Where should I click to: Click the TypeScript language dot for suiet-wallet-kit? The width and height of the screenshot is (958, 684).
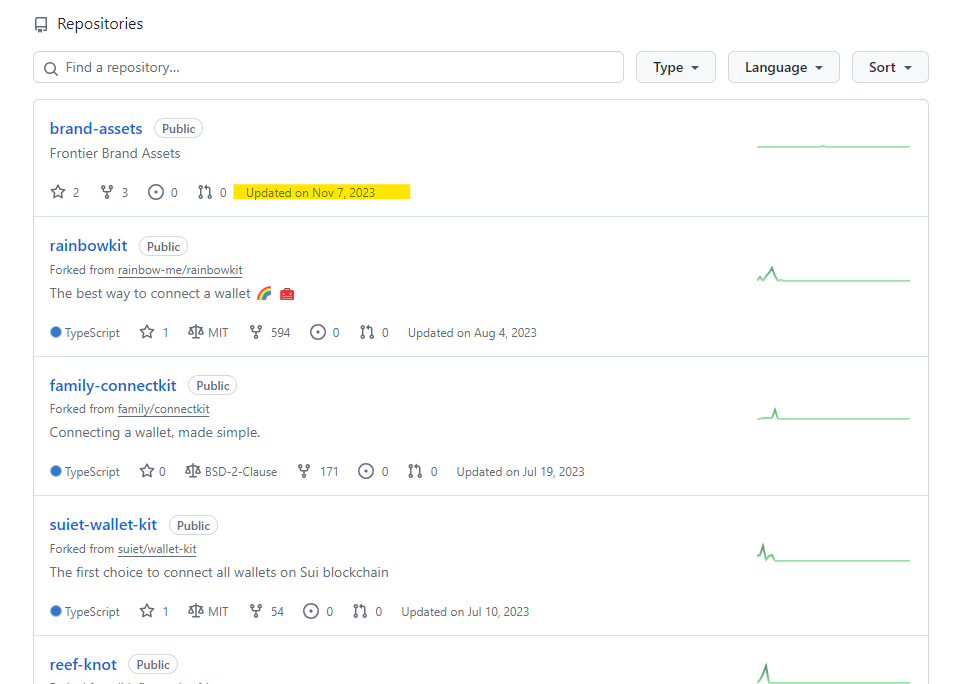(x=56, y=611)
